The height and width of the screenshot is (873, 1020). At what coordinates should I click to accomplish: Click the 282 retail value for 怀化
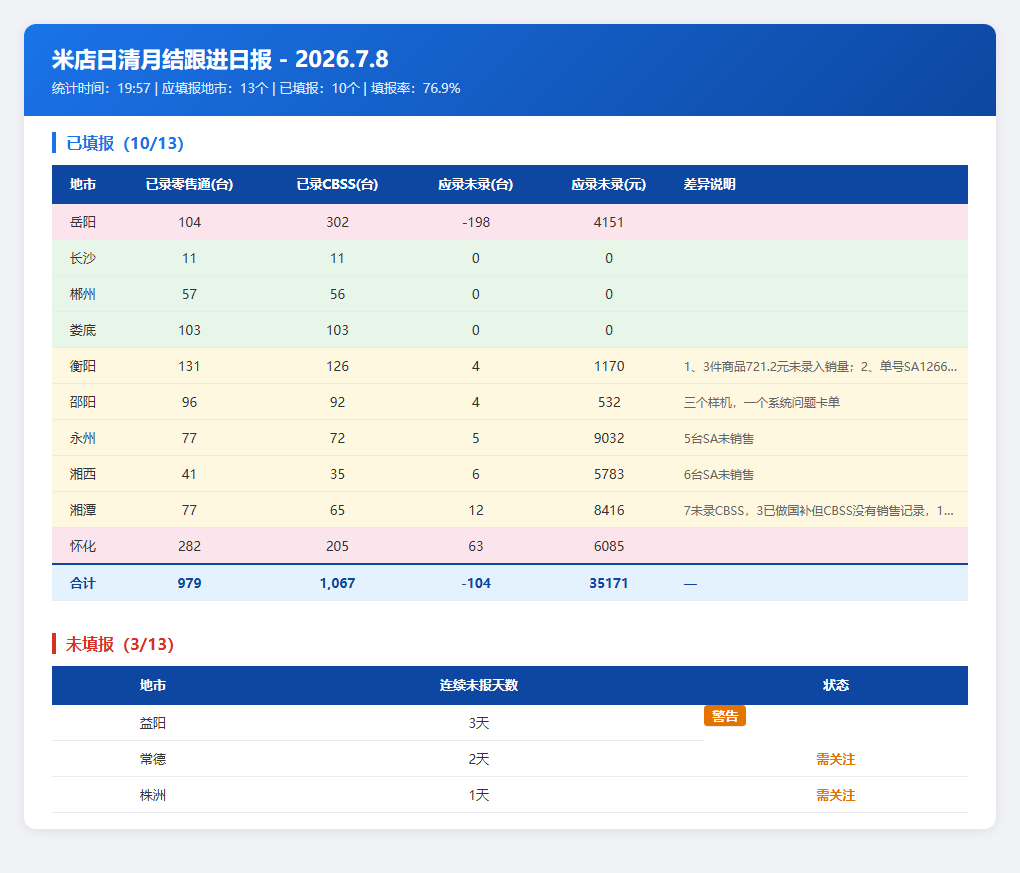(x=189, y=546)
